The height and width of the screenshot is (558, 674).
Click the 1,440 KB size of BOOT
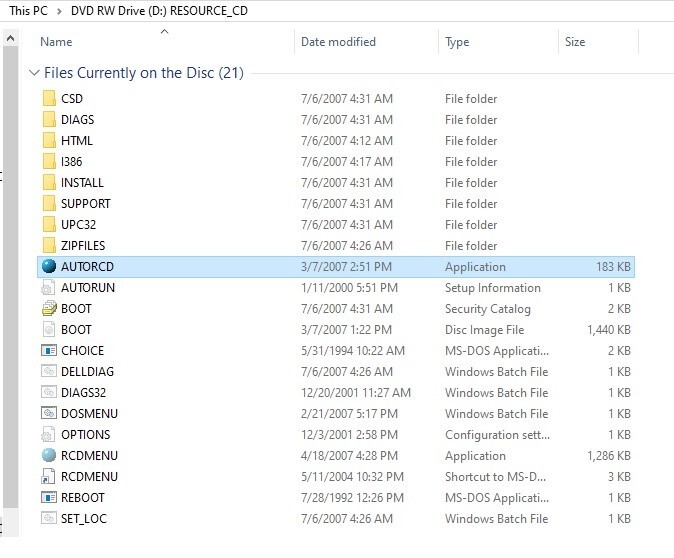609,330
